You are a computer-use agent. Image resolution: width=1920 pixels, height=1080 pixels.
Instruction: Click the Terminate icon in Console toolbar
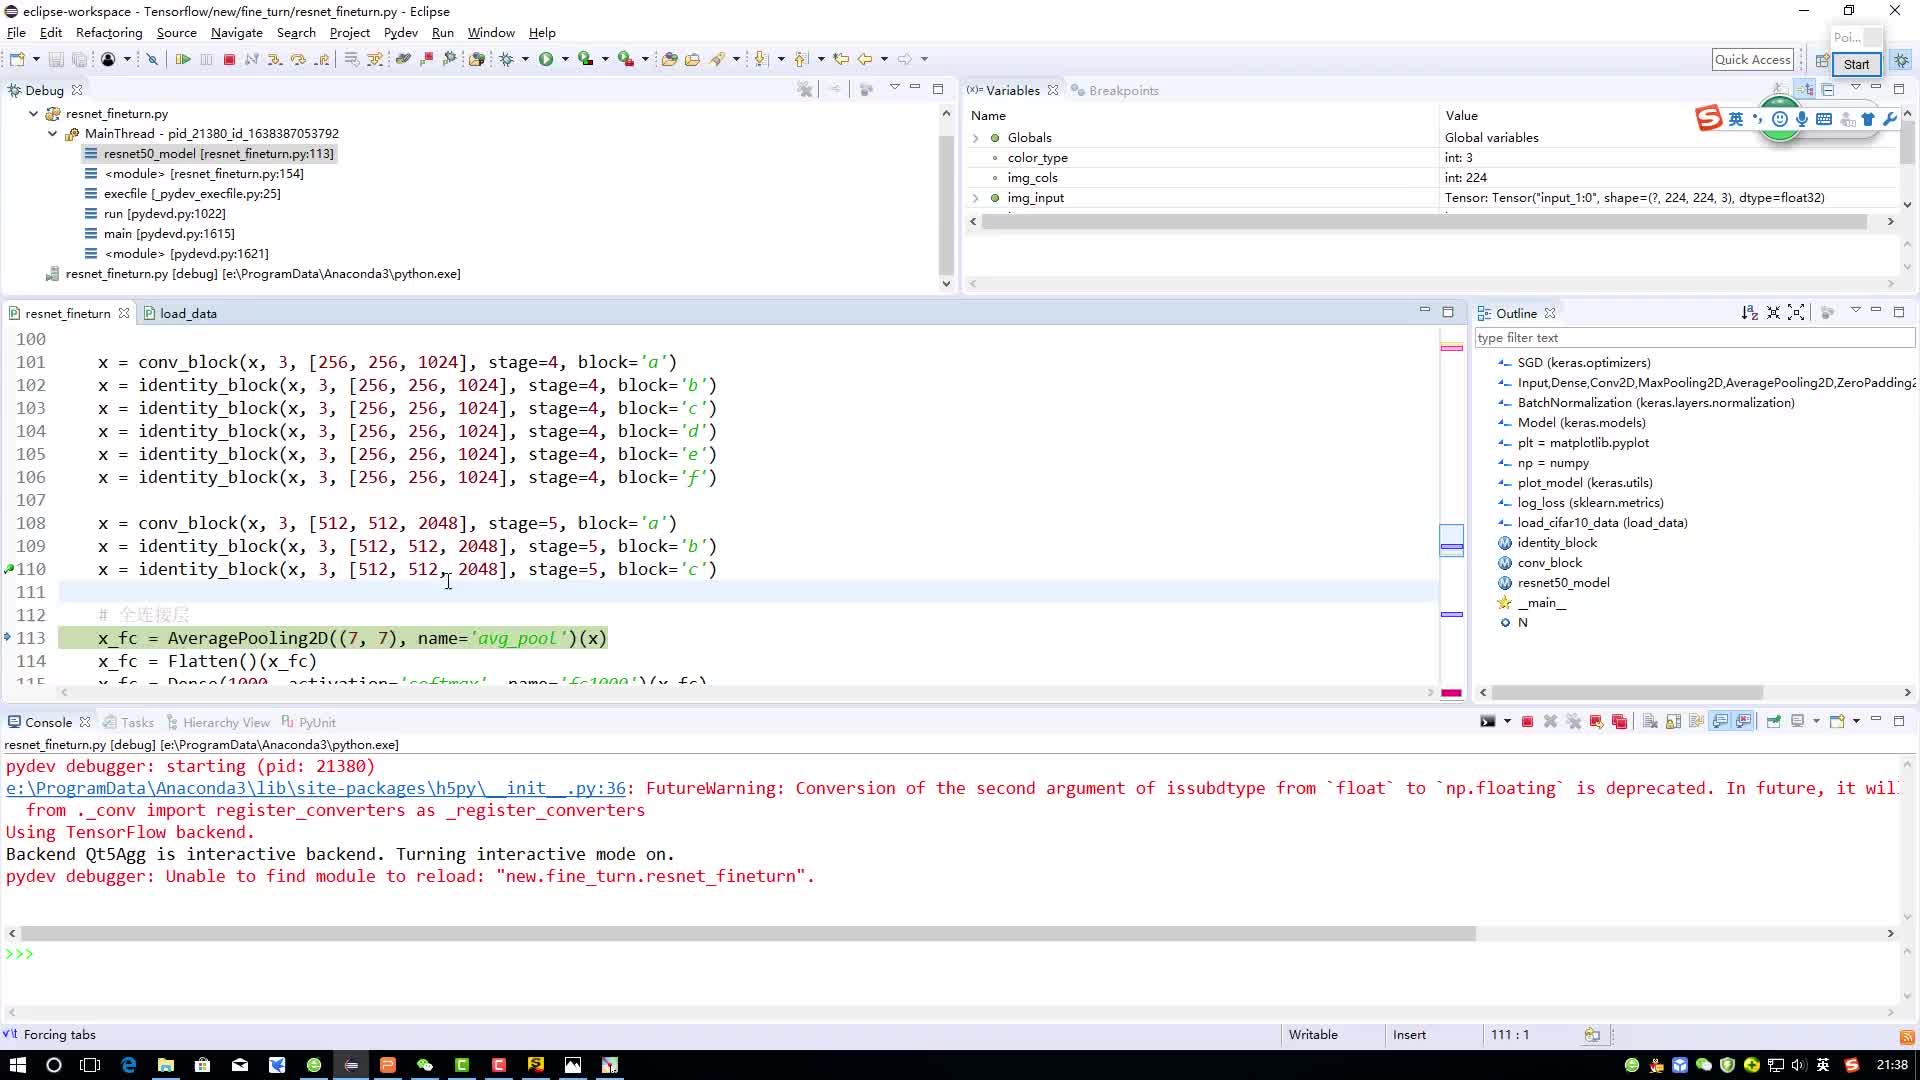[x=1527, y=722]
